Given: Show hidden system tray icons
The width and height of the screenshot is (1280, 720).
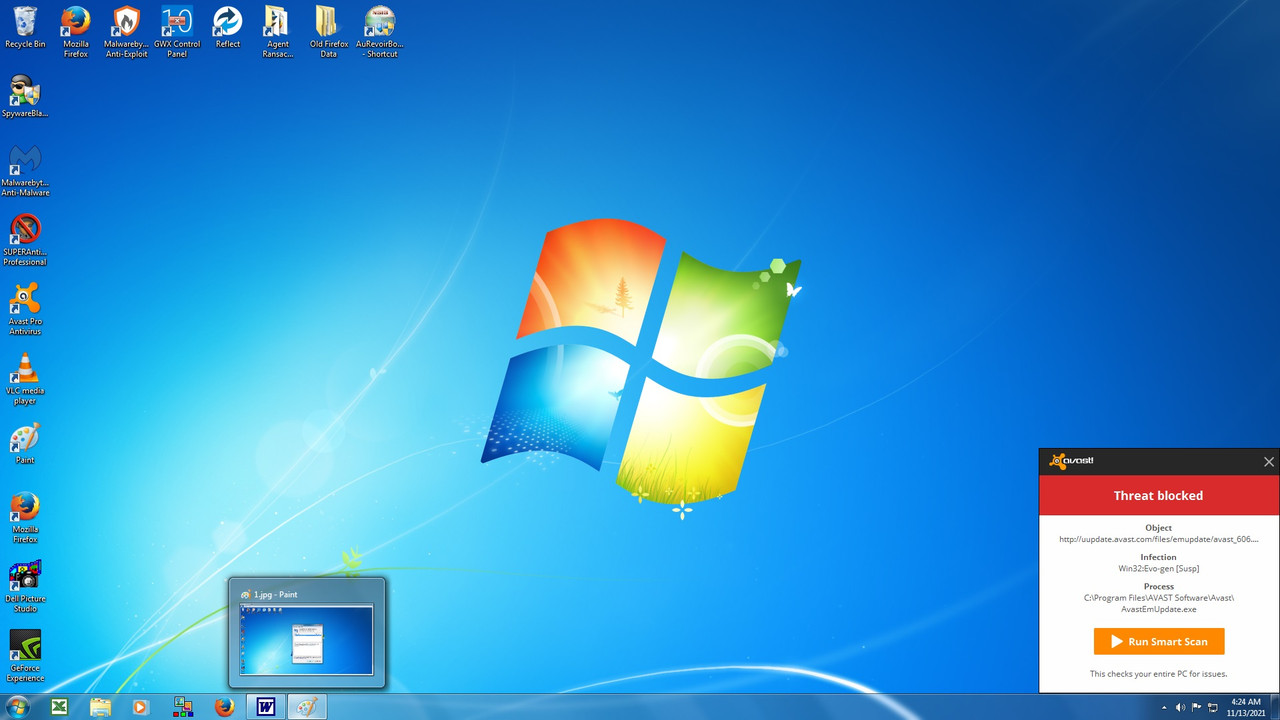Looking at the screenshot, I should [x=1164, y=707].
